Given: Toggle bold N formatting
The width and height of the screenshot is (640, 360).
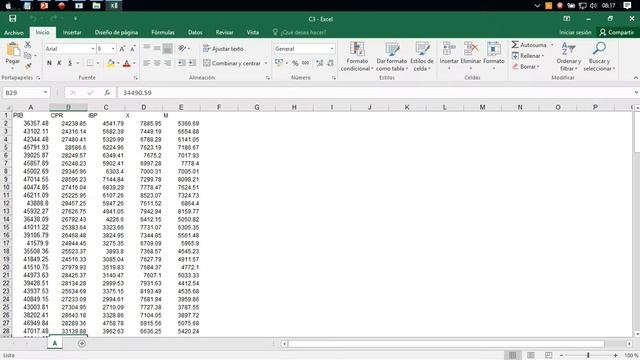Looking at the screenshot, I should pos(49,63).
